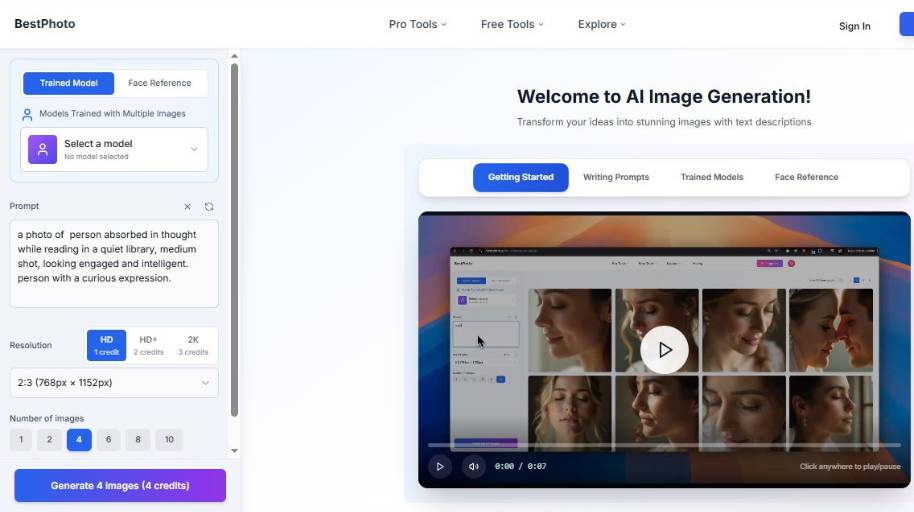Click the purple model avatar icon
914x512 pixels.
click(42, 149)
